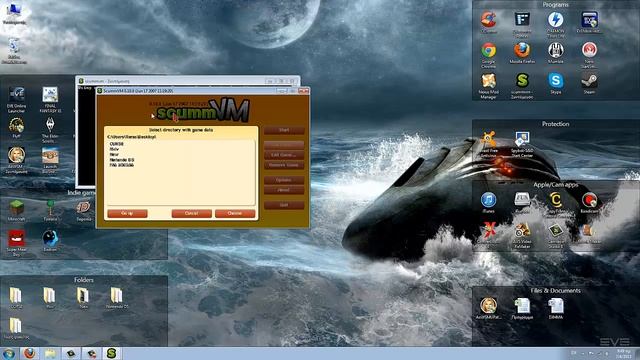This screenshot has width=640, height=360.
Task: Select Nintendo DS in the directory list
Action: 122,160
